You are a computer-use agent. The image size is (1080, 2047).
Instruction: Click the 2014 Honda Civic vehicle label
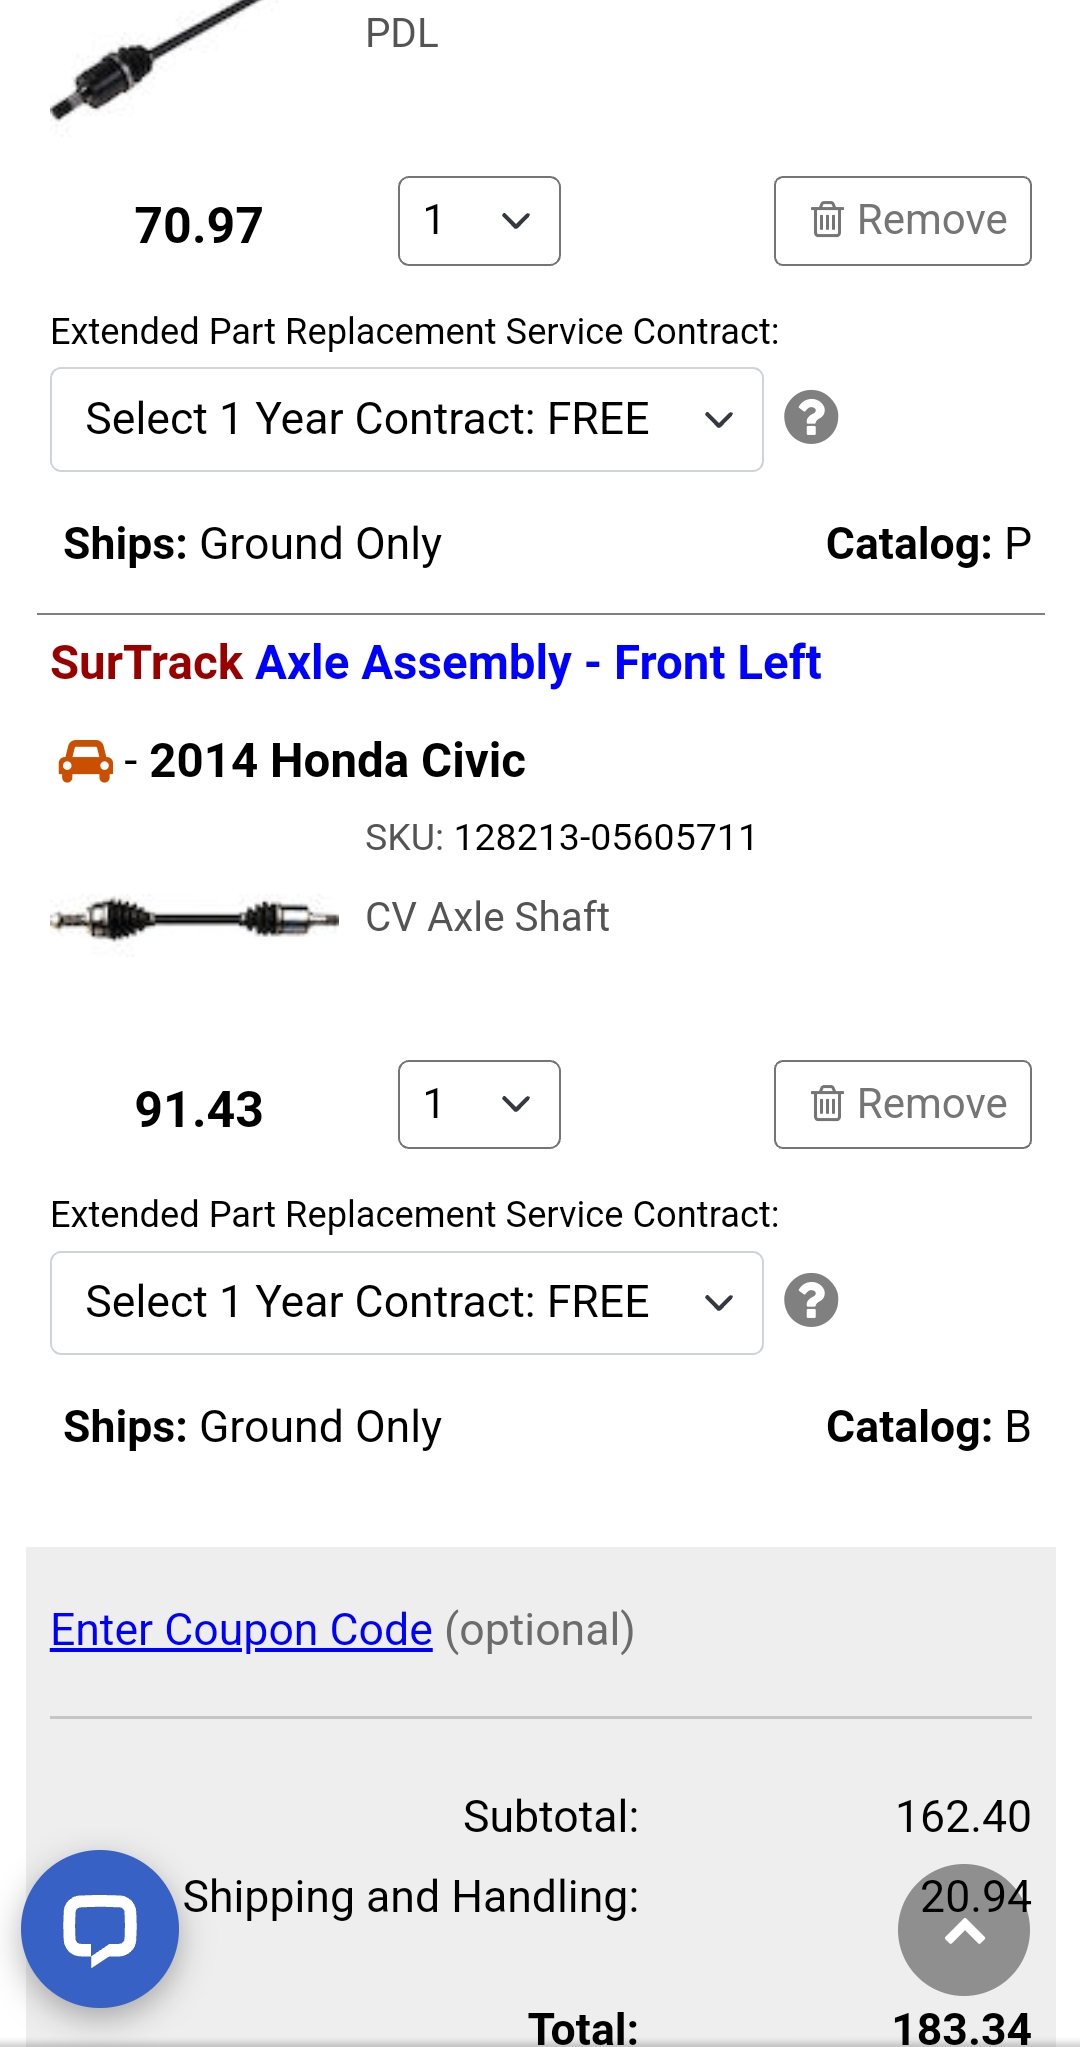tap(337, 761)
